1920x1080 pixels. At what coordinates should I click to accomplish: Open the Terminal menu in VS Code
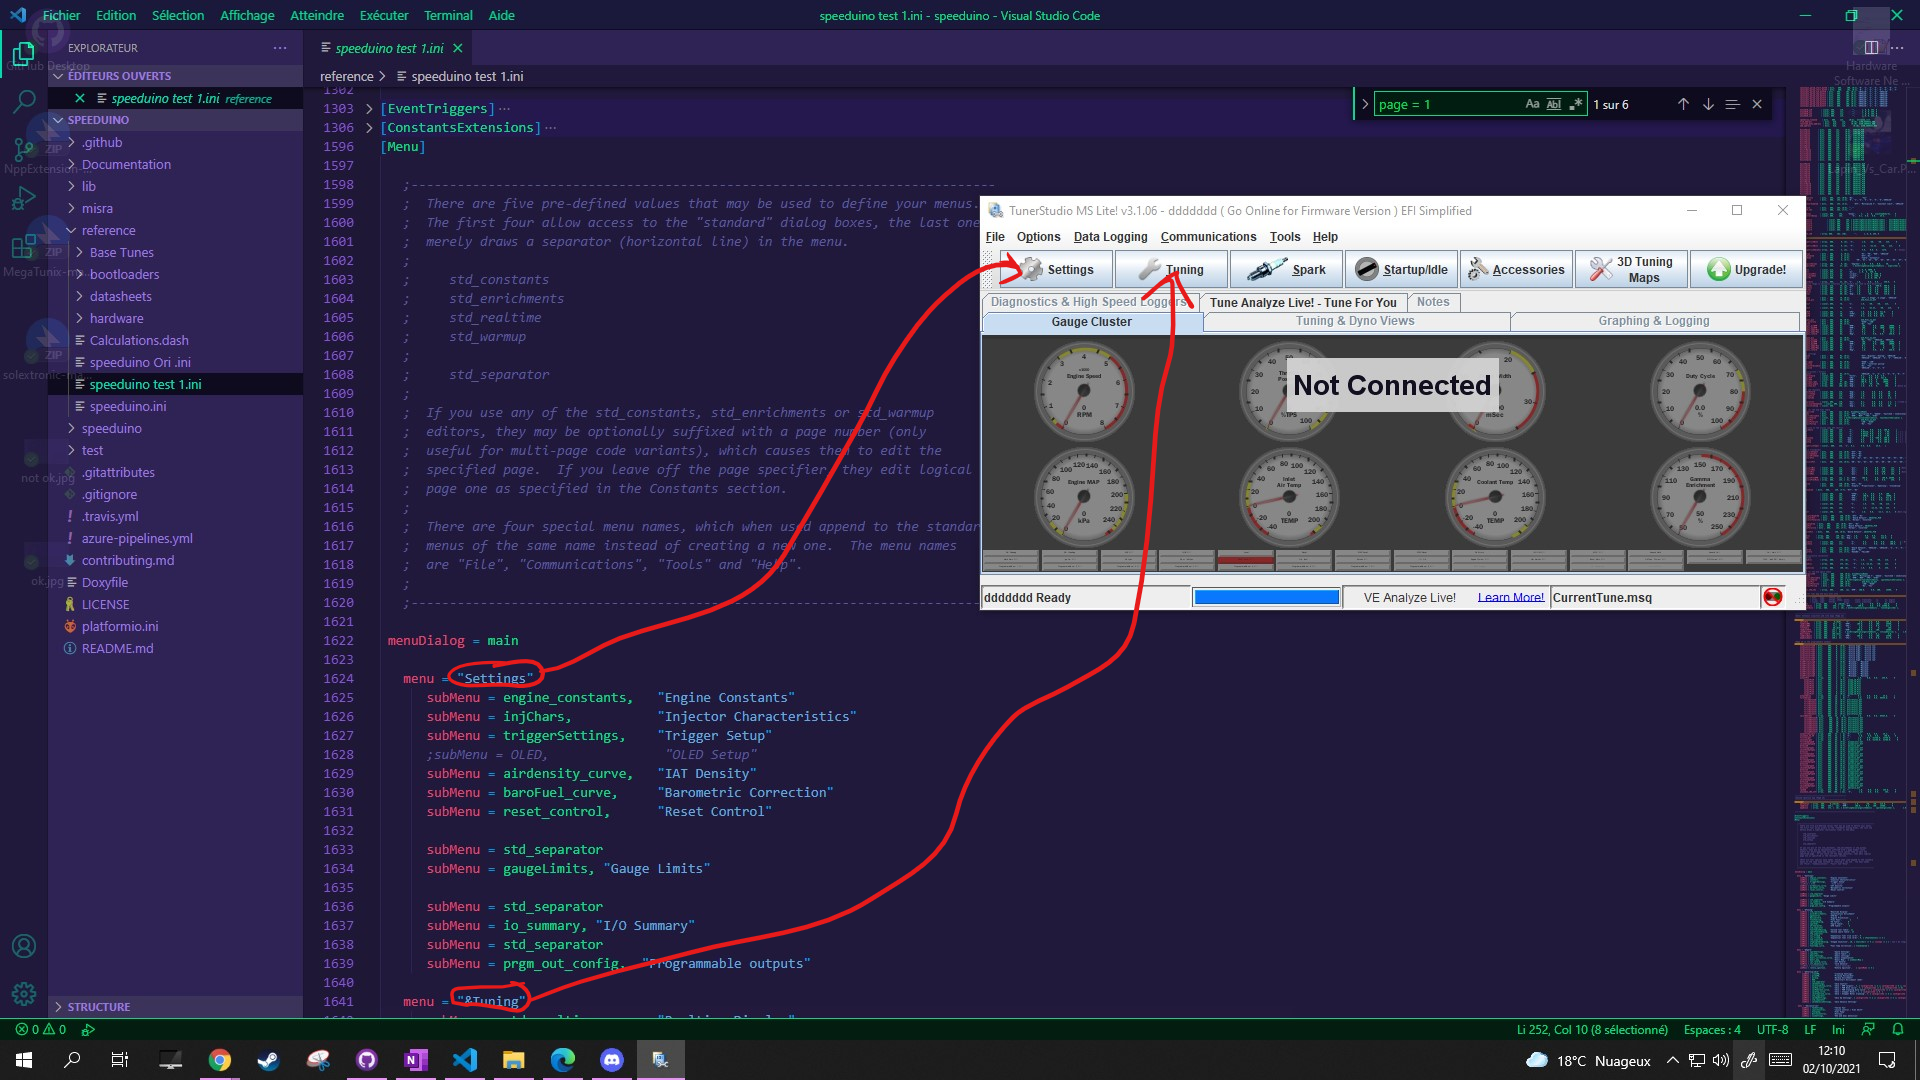(x=448, y=15)
